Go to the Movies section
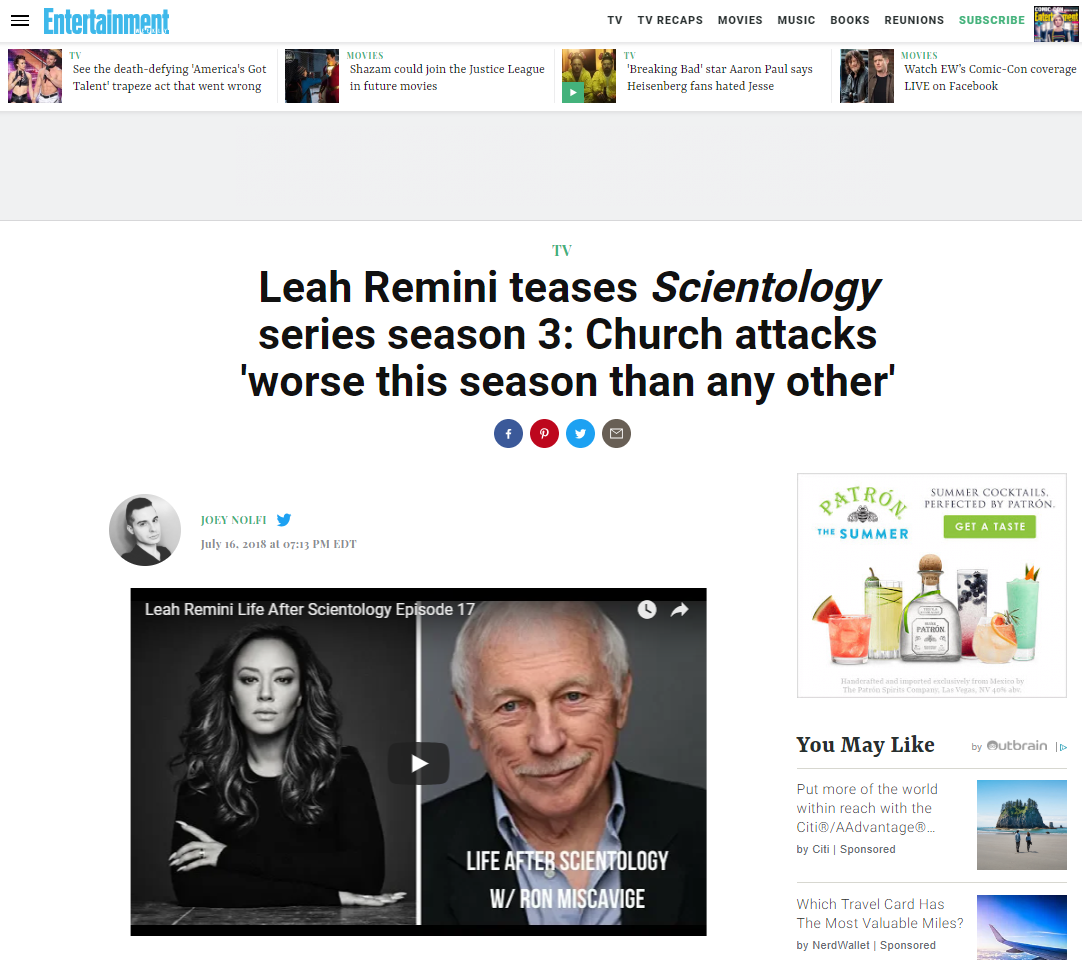1082x960 pixels. pos(740,20)
